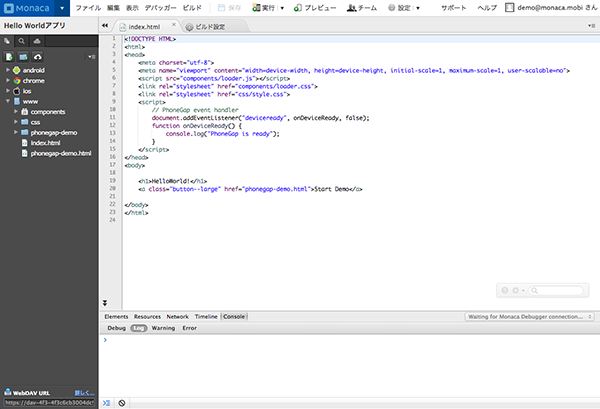The image size is (600, 409).
Task: Click the WebDAV URL text field
Action: pos(50,402)
